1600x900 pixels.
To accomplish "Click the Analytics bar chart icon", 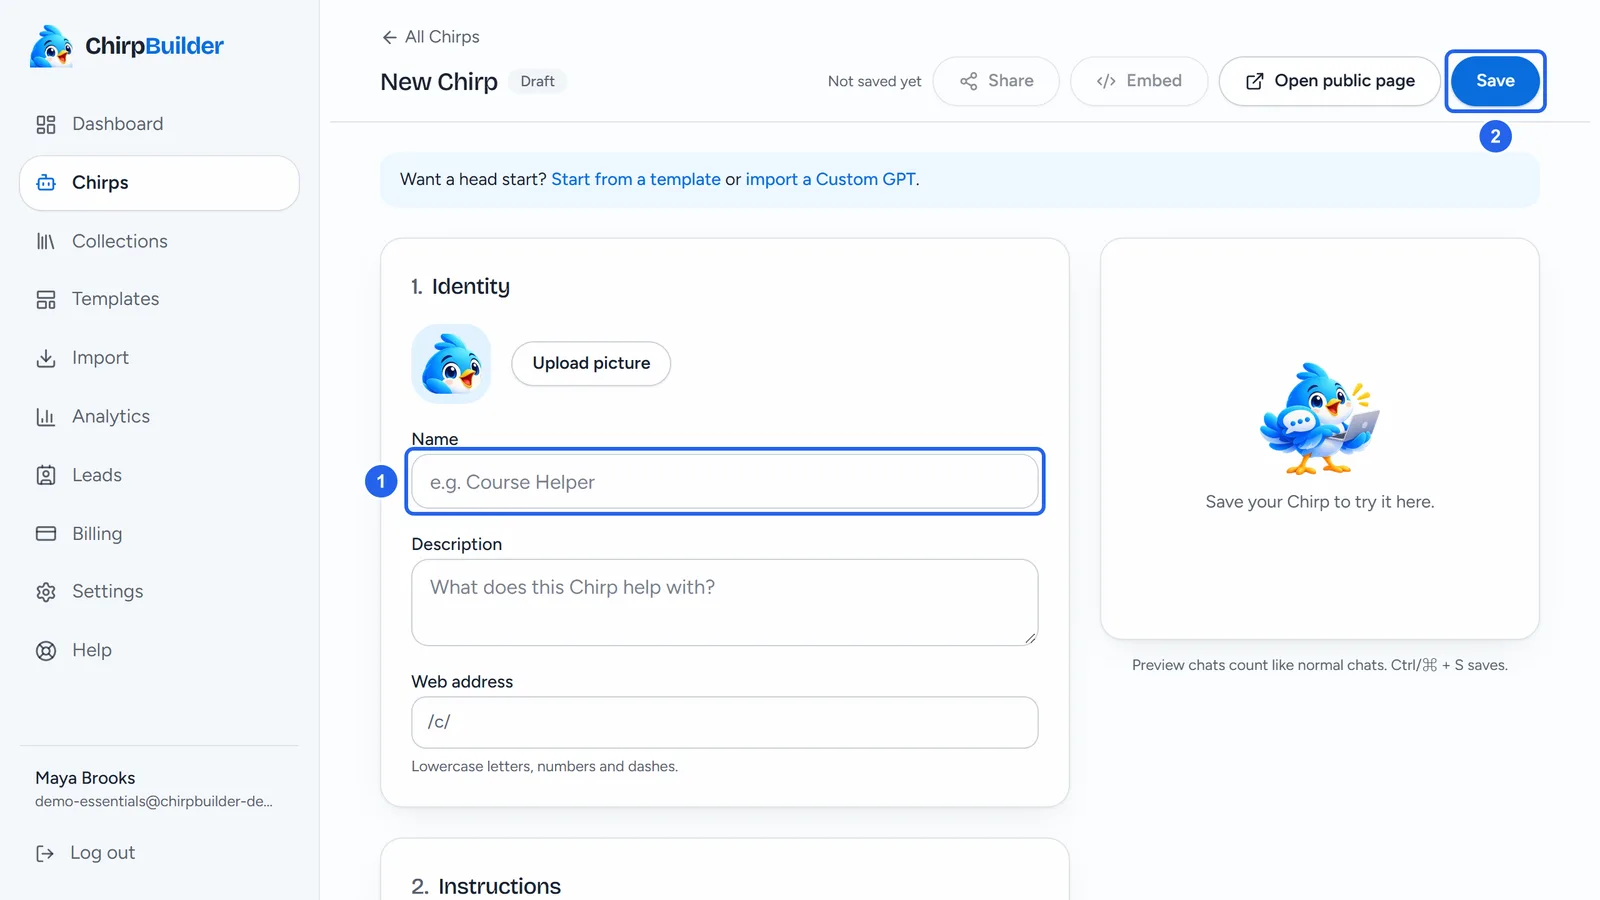I will [46, 417].
